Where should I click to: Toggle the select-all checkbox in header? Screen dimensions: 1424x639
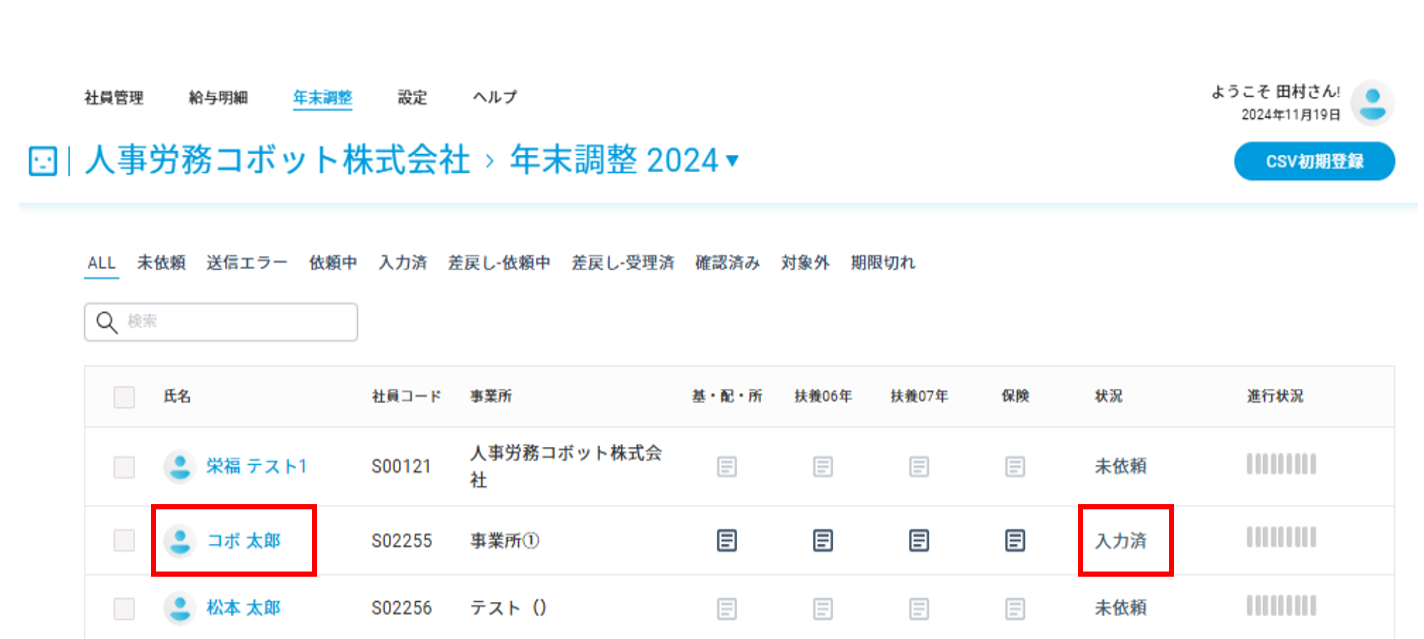point(124,397)
